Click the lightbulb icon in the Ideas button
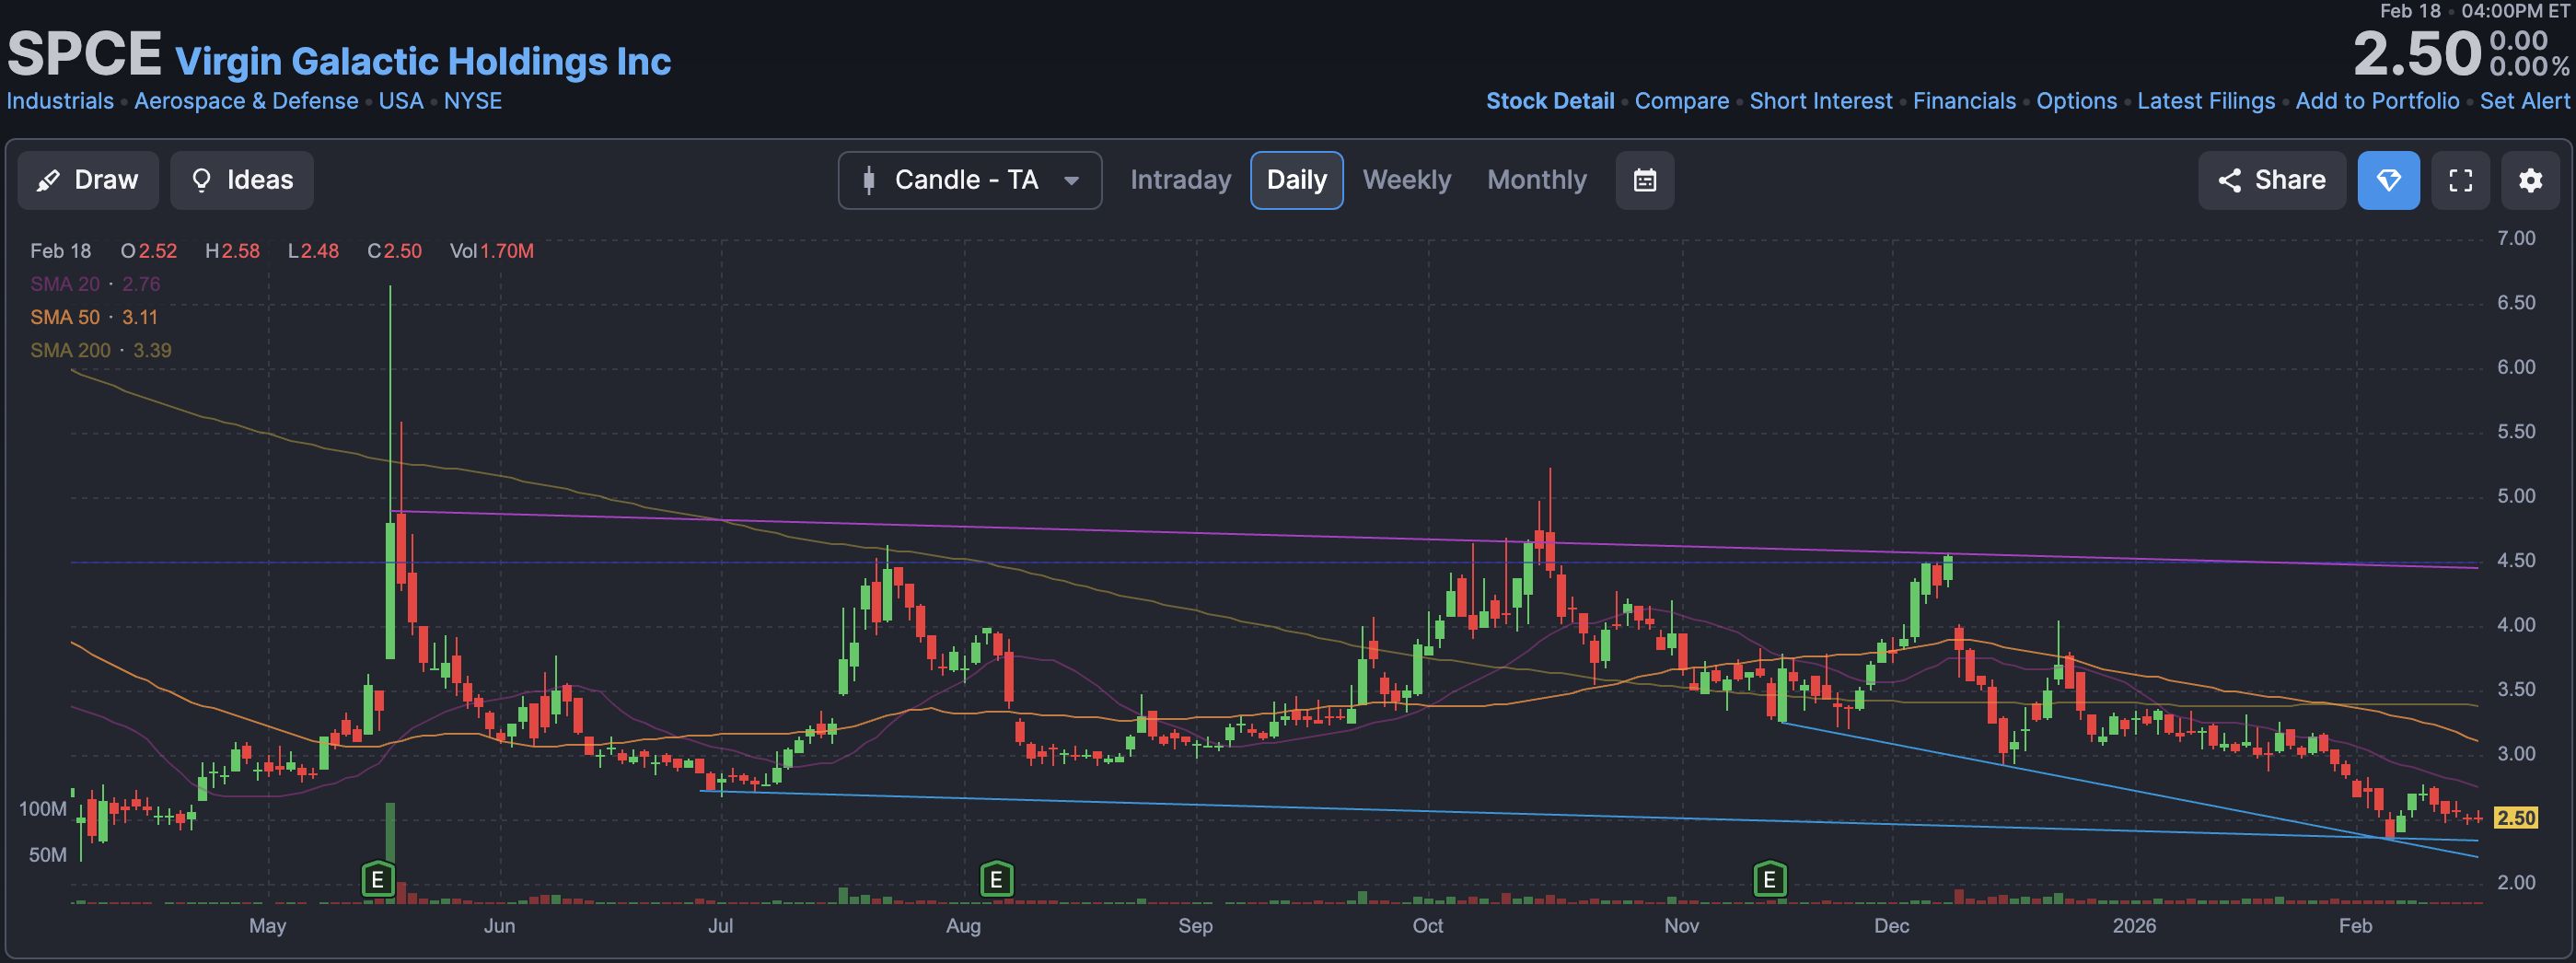 [x=201, y=180]
